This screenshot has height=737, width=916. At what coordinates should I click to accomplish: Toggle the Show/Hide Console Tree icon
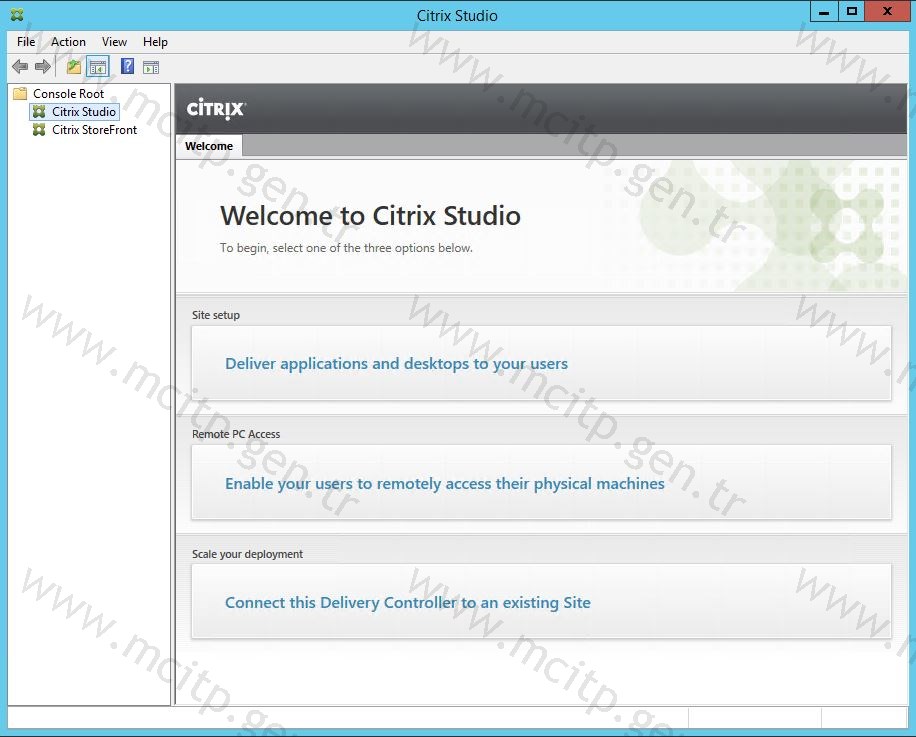coord(98,67)
